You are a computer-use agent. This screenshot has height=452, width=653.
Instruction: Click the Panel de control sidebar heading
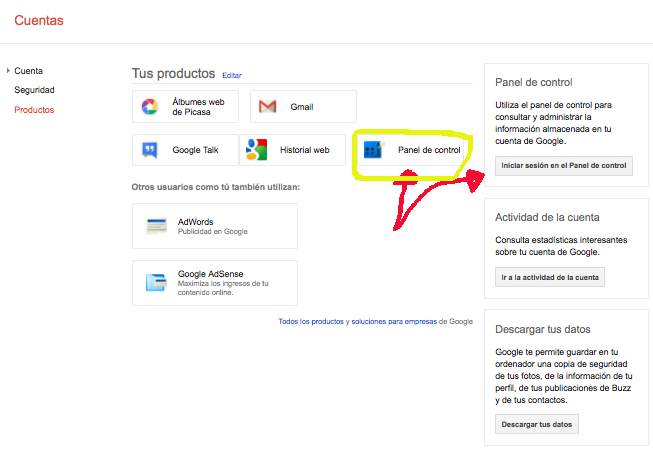pos(533,82)
